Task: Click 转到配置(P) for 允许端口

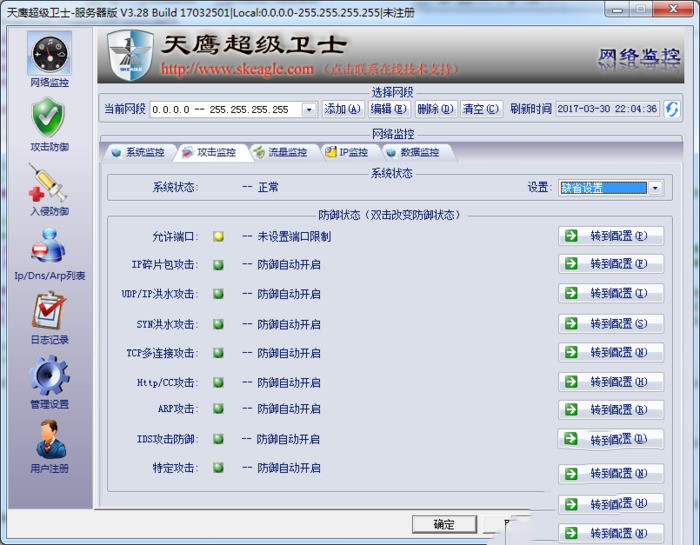Action: click(611, 236)
